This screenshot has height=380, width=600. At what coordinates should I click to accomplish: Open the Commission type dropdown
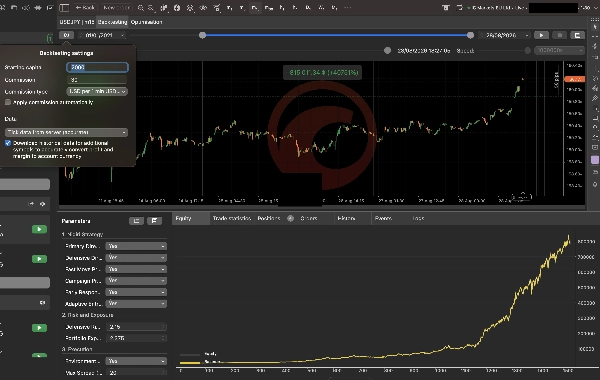click(97, 92)
